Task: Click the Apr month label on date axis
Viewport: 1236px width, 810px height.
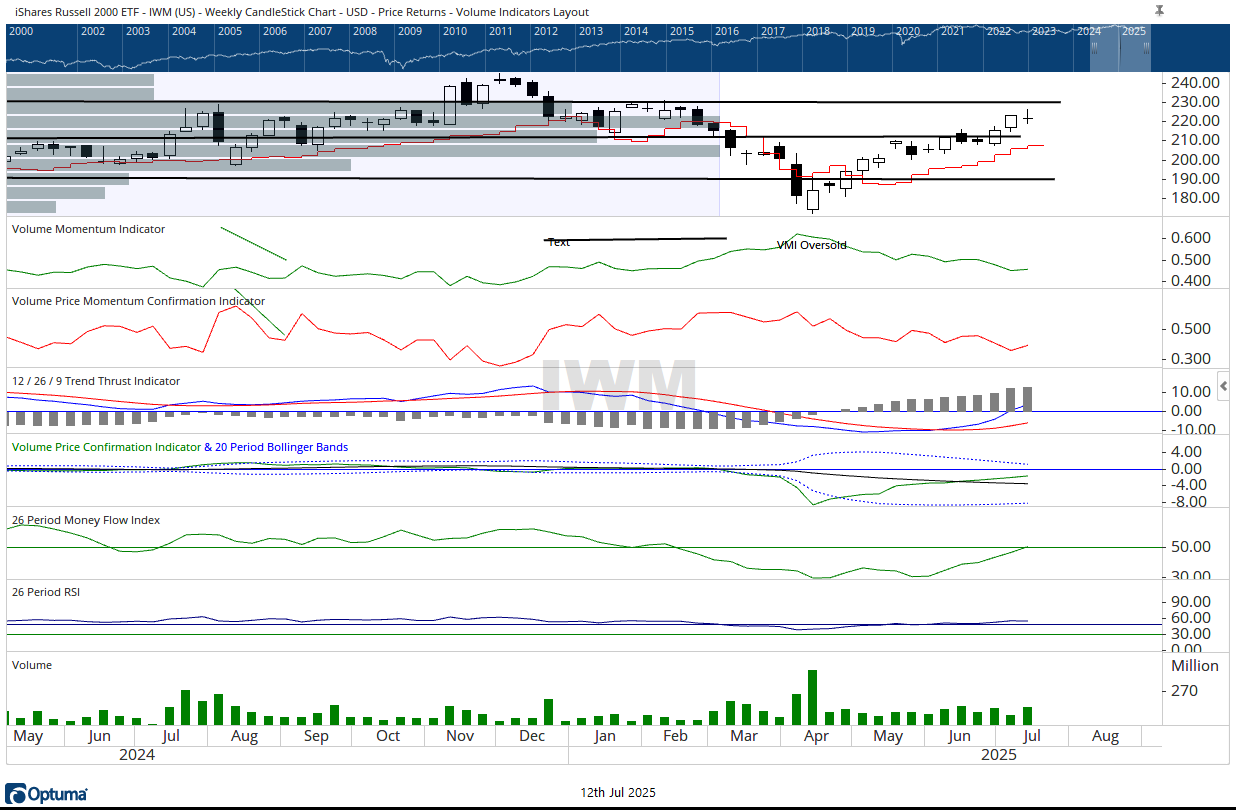Action: [816, 736]
